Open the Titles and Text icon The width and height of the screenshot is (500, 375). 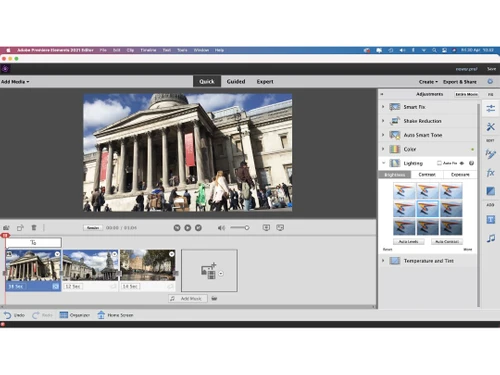pyautogui.click(x=490, y=220)
